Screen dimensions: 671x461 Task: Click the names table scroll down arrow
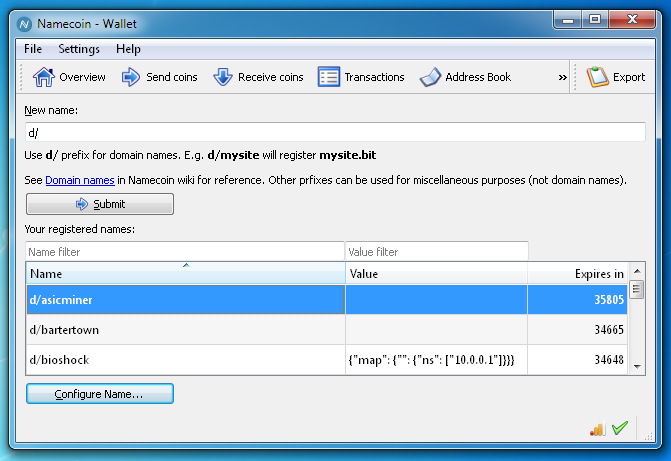(x=637, y=366)
